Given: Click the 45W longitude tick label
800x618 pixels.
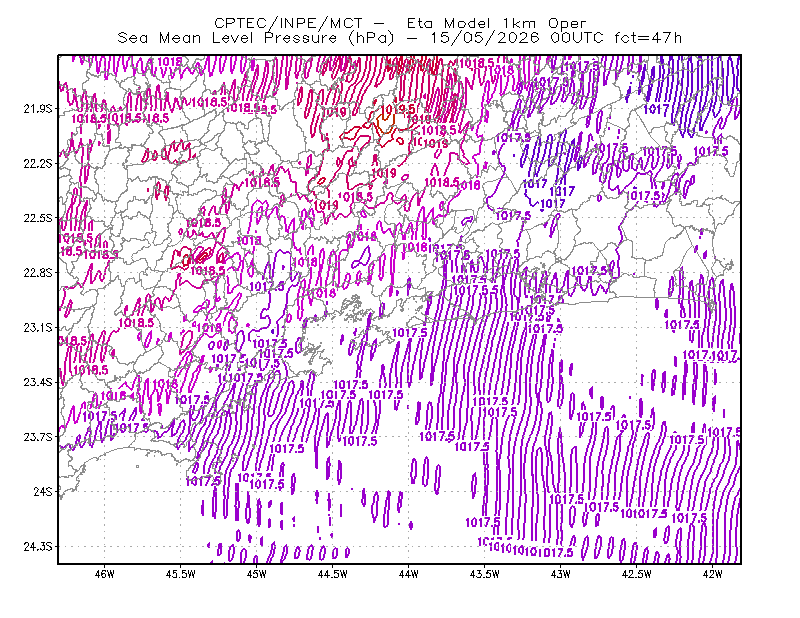Looking at the screenshot, I should point(257,574).
